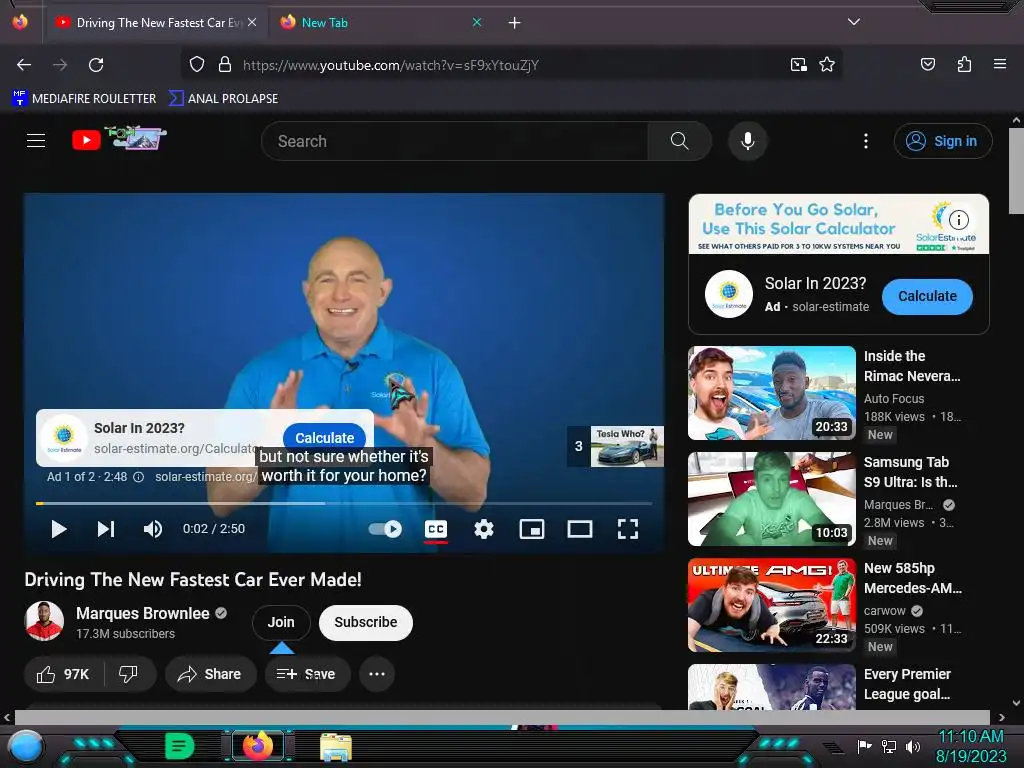Open the system volume tray icon
This screenshot has width=1024, height=768.
913,746
